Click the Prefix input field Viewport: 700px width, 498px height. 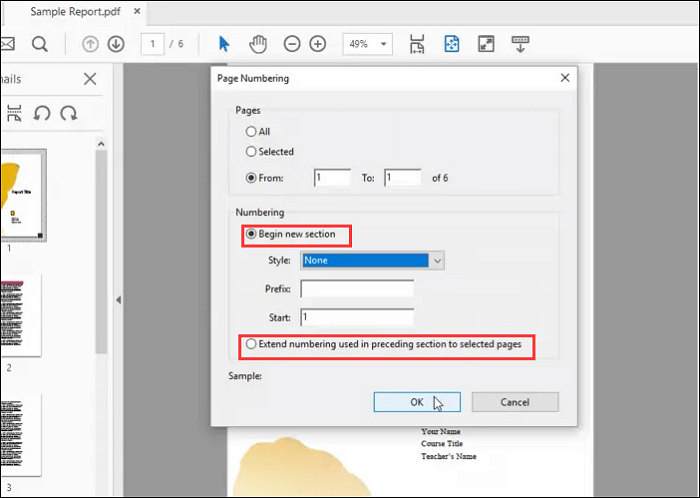[x=356, y=289]
